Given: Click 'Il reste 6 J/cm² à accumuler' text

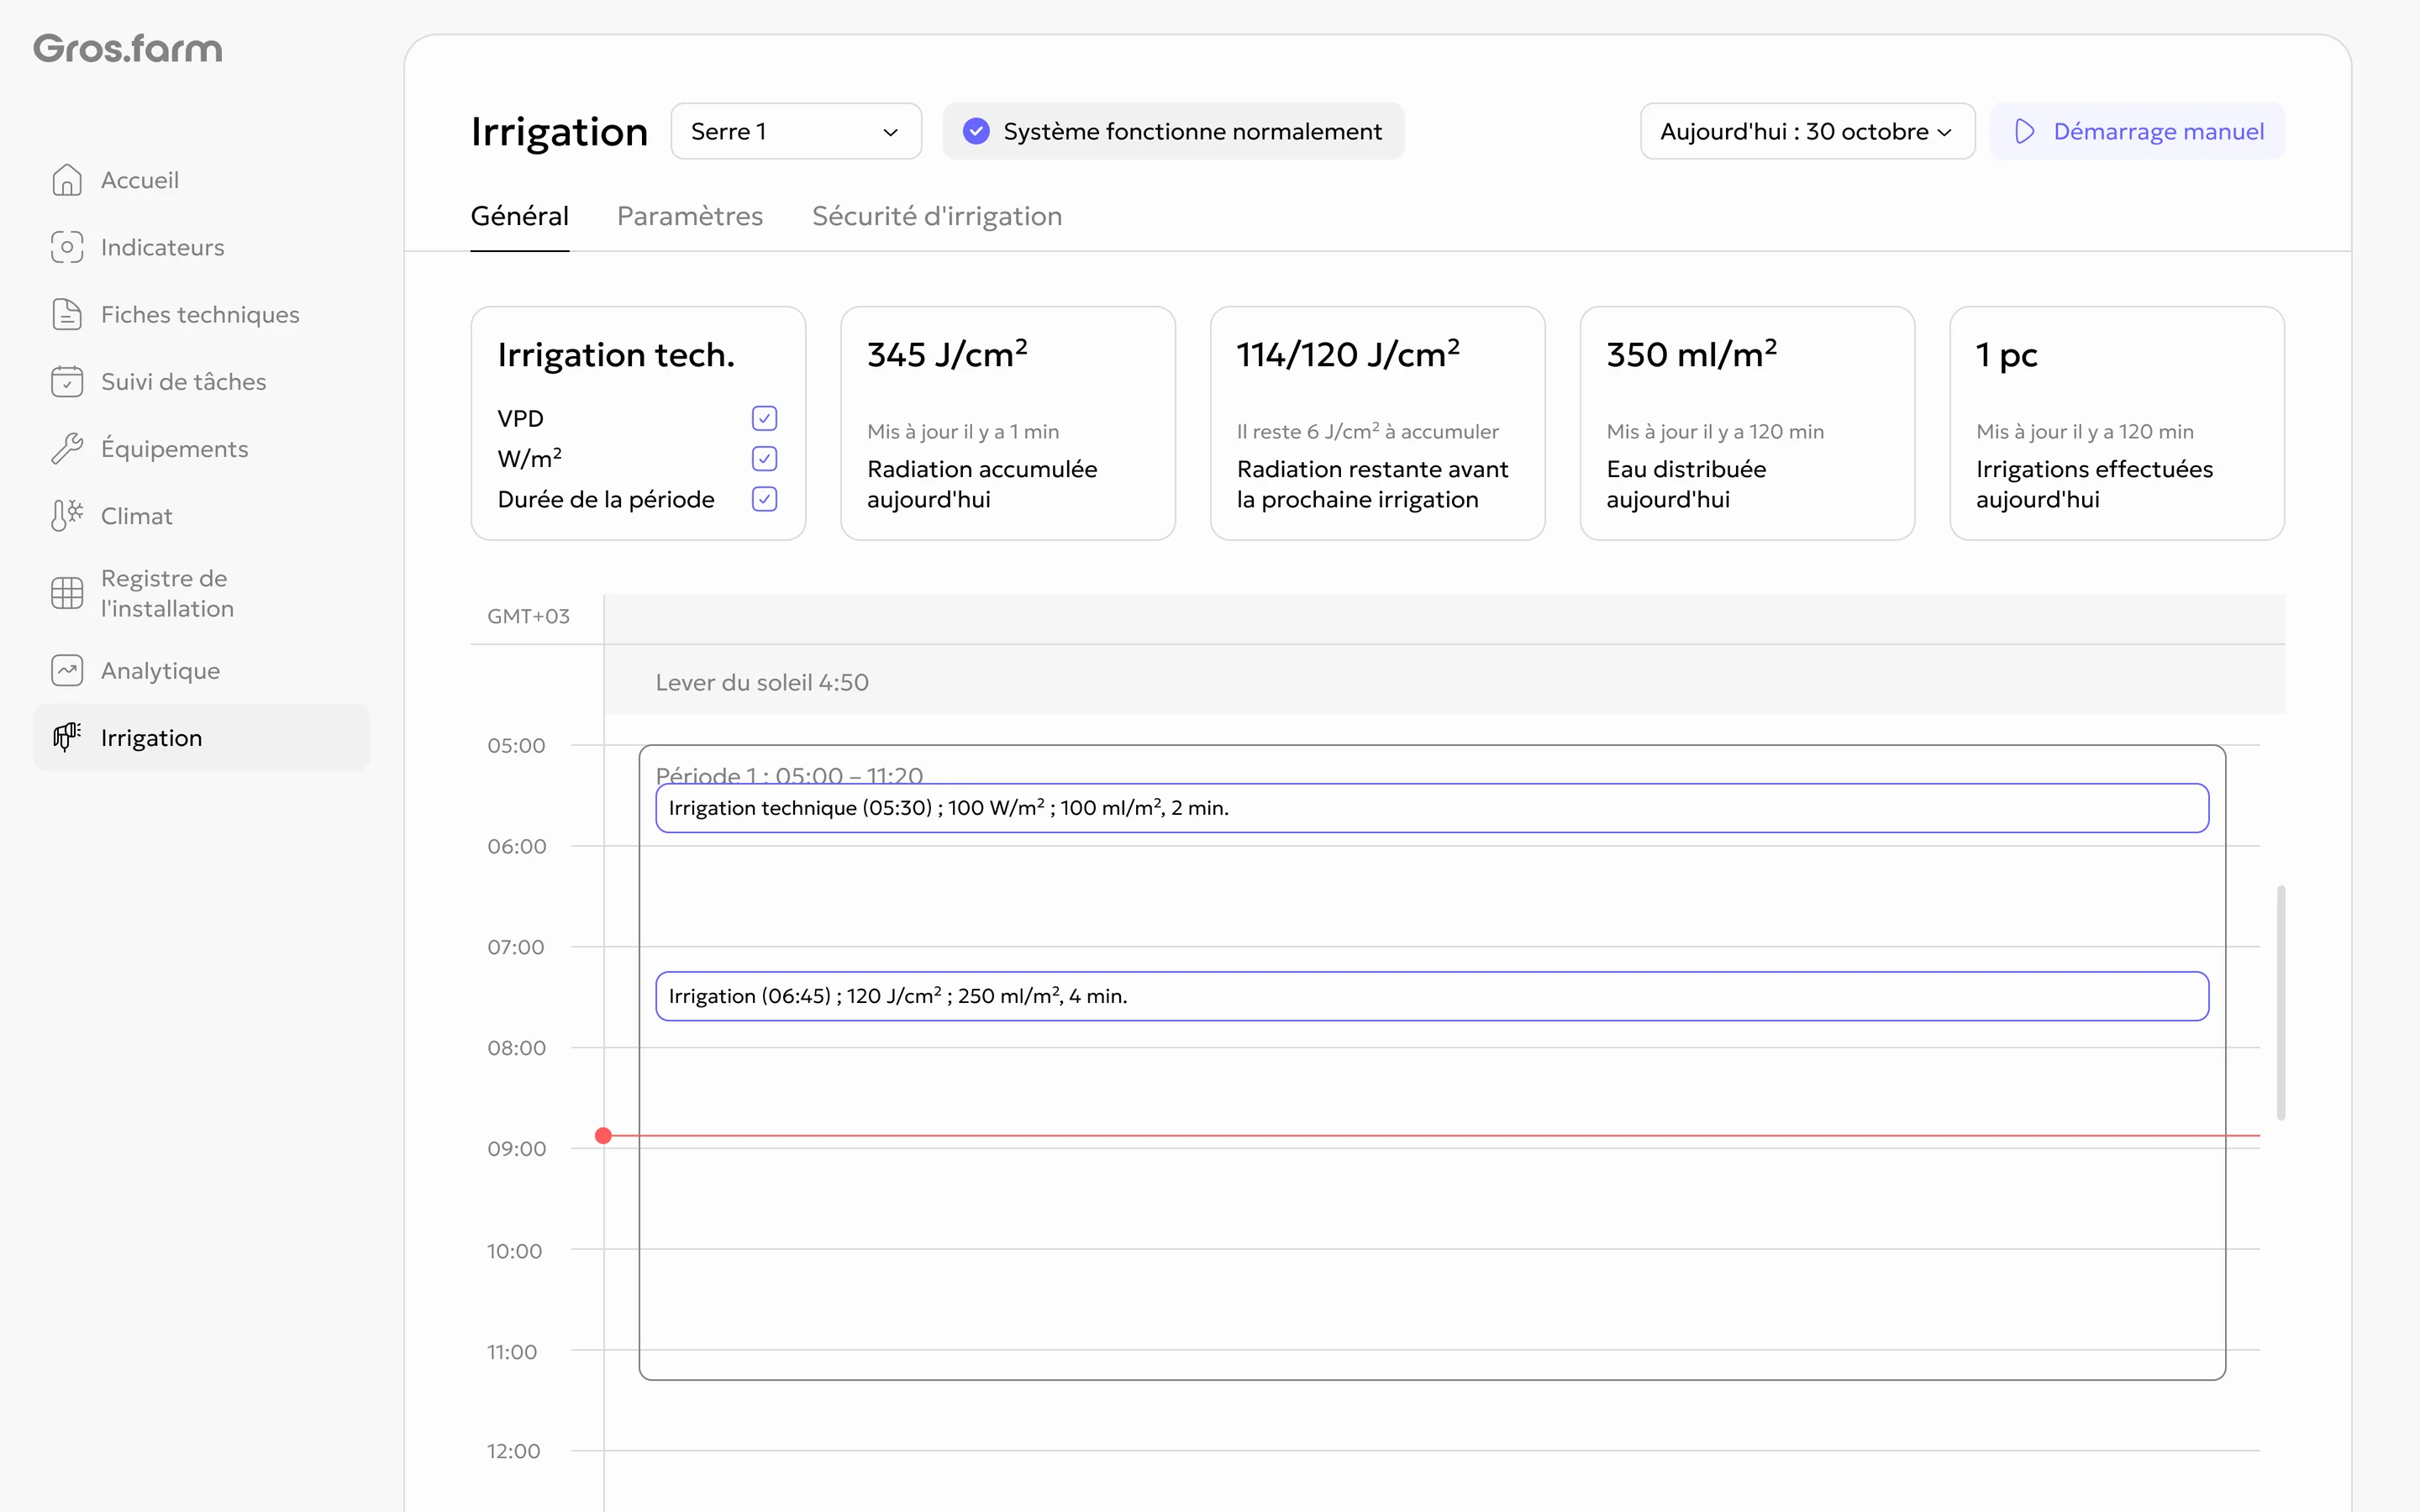Looking at the screenshot, I should pyautogui.click(x=1368, y=431).
